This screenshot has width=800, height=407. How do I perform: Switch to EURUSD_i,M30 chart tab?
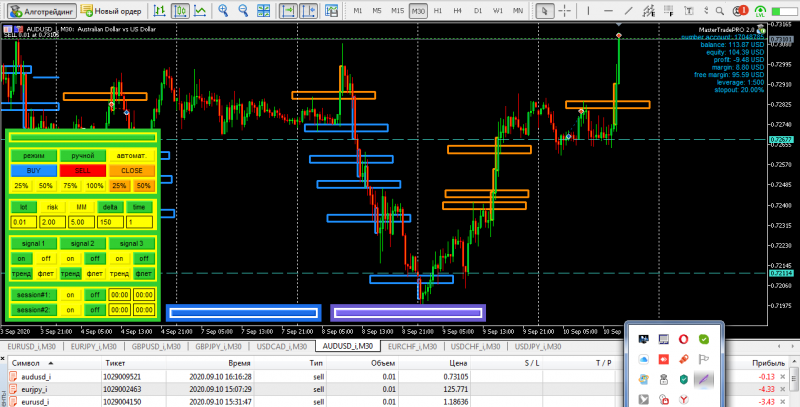click(x=32, y=346)
